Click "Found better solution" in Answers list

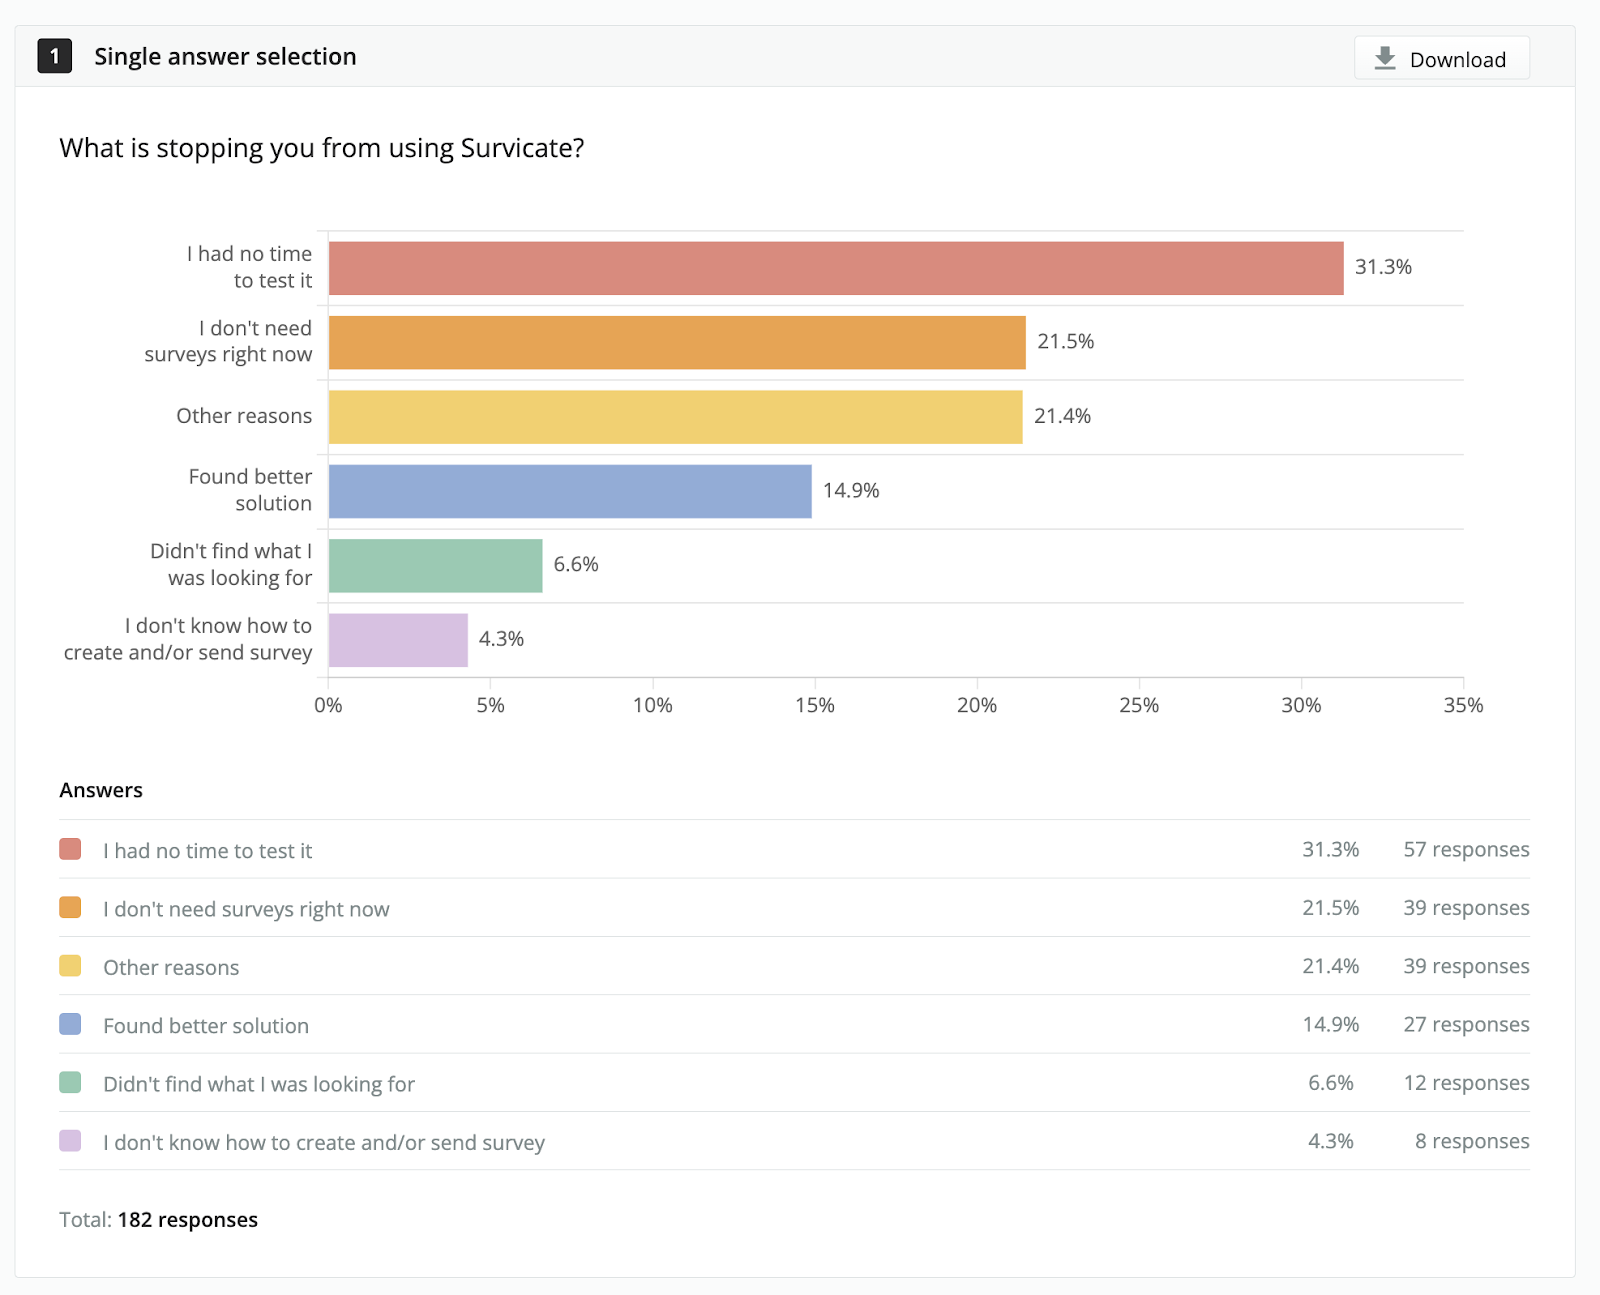[x=206, y=1026]
